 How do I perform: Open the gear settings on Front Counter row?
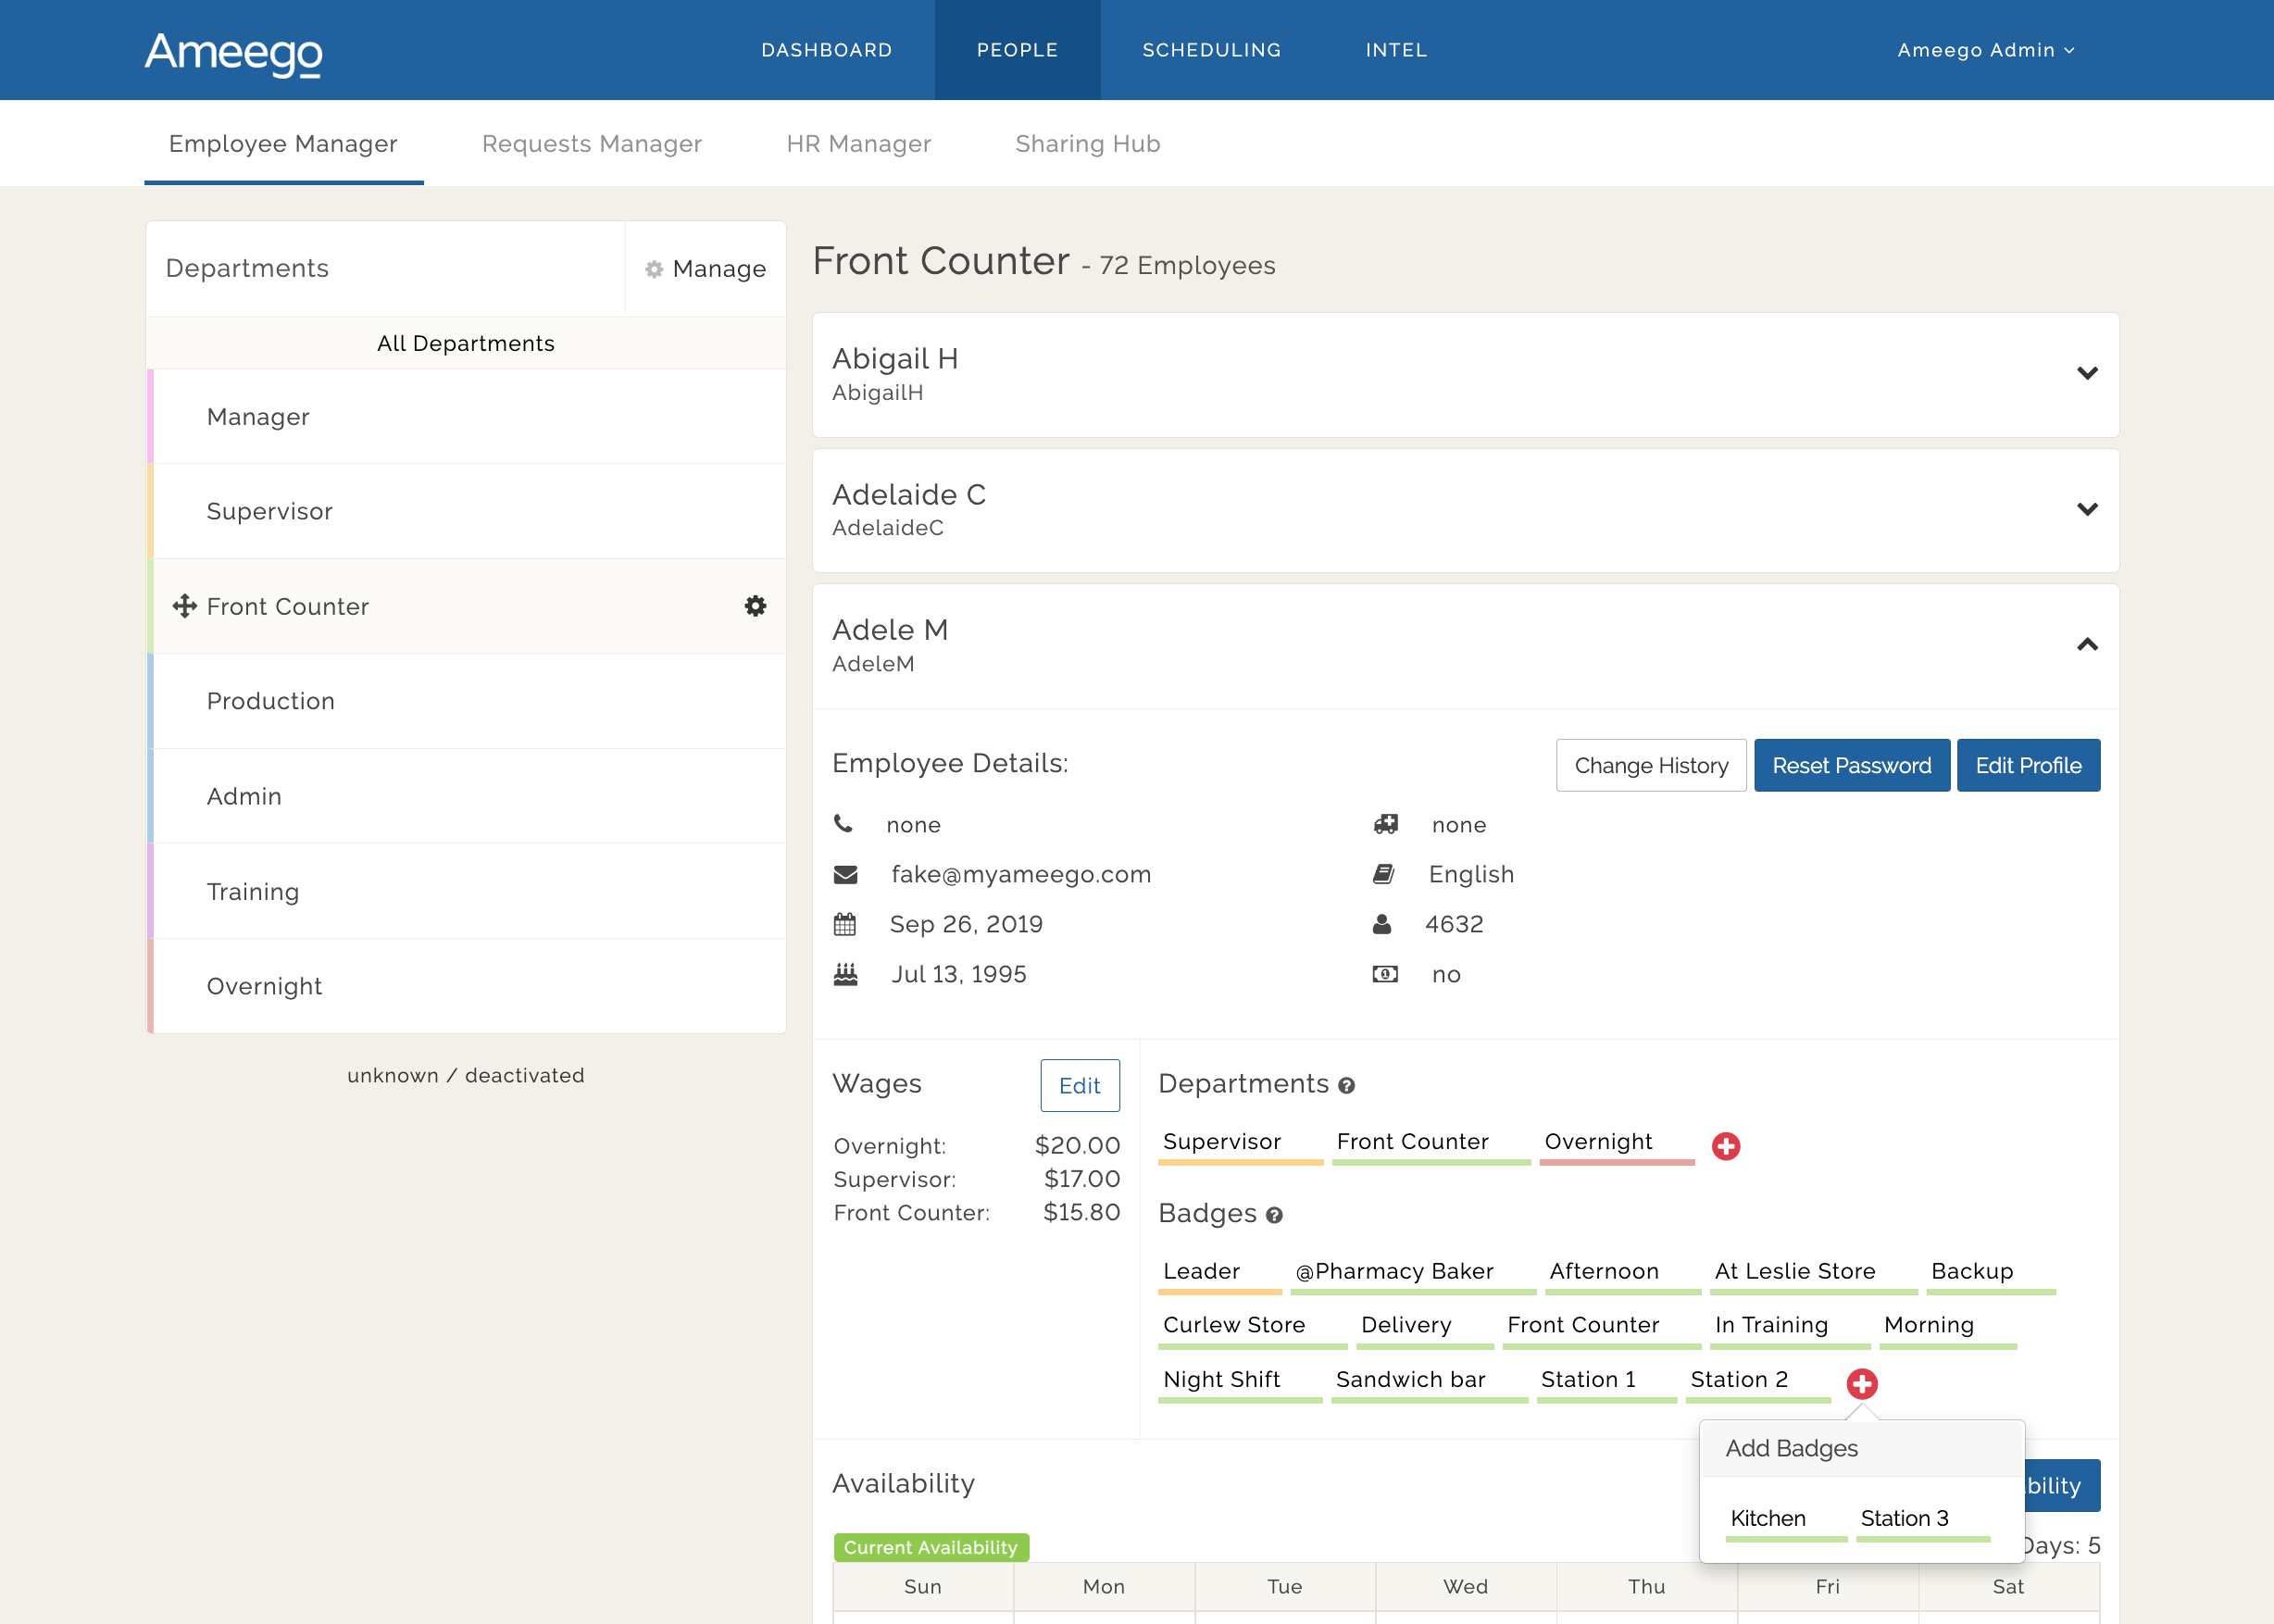756,606
